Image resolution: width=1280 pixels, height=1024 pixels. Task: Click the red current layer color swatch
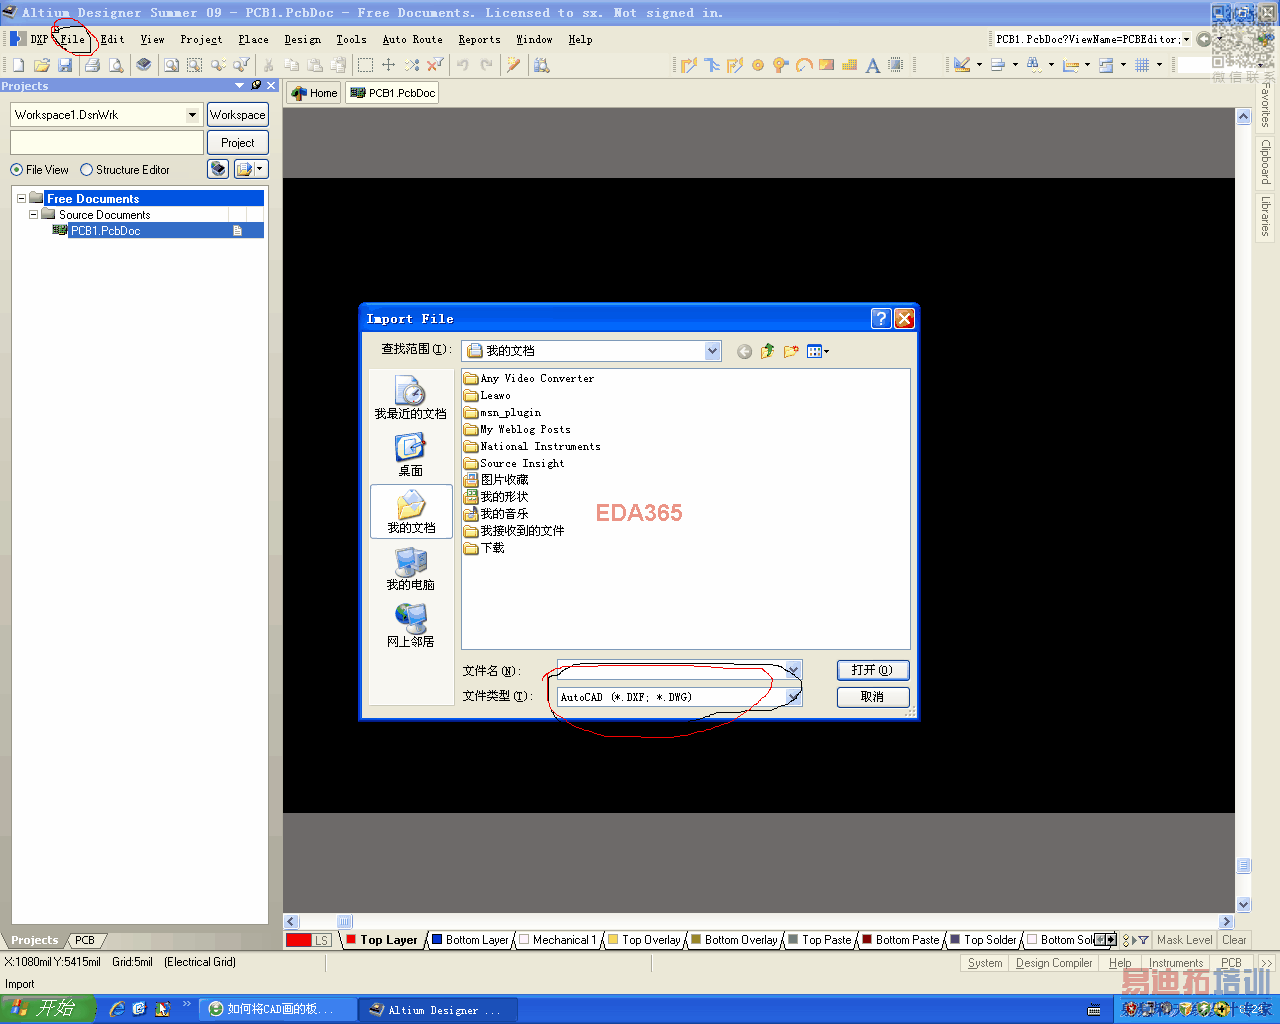(299, 940)
